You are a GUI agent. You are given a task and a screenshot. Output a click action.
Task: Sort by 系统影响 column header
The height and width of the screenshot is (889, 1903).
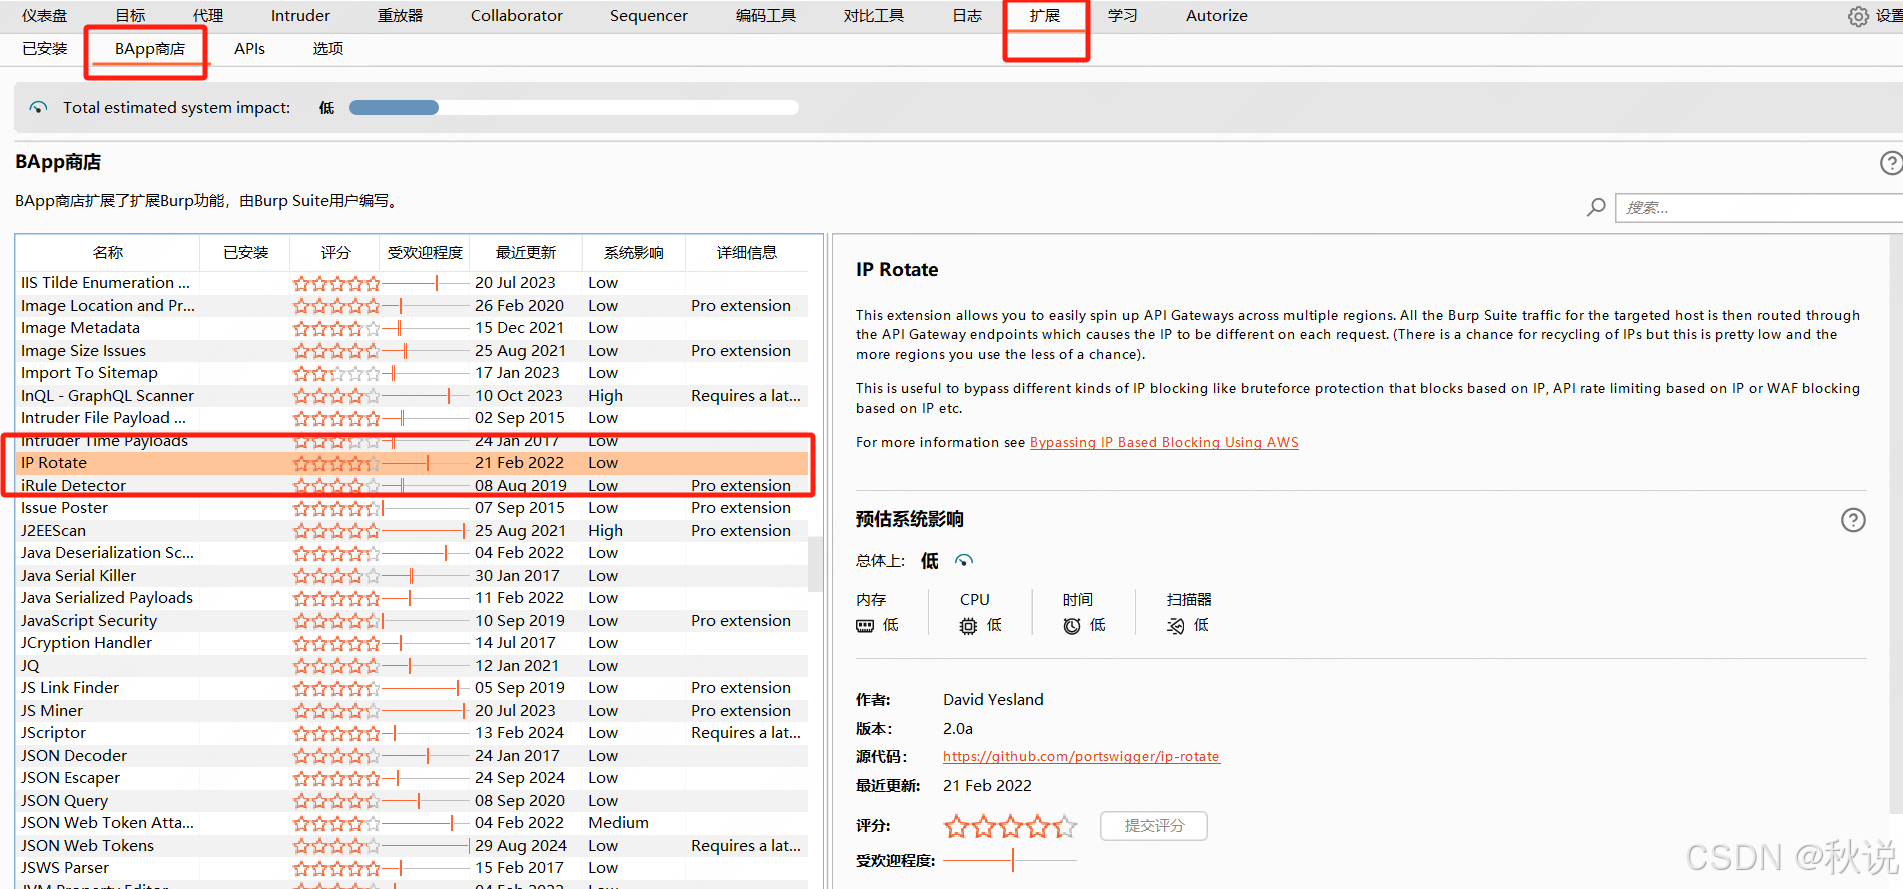pyautogui.click(x=634, y=253)
